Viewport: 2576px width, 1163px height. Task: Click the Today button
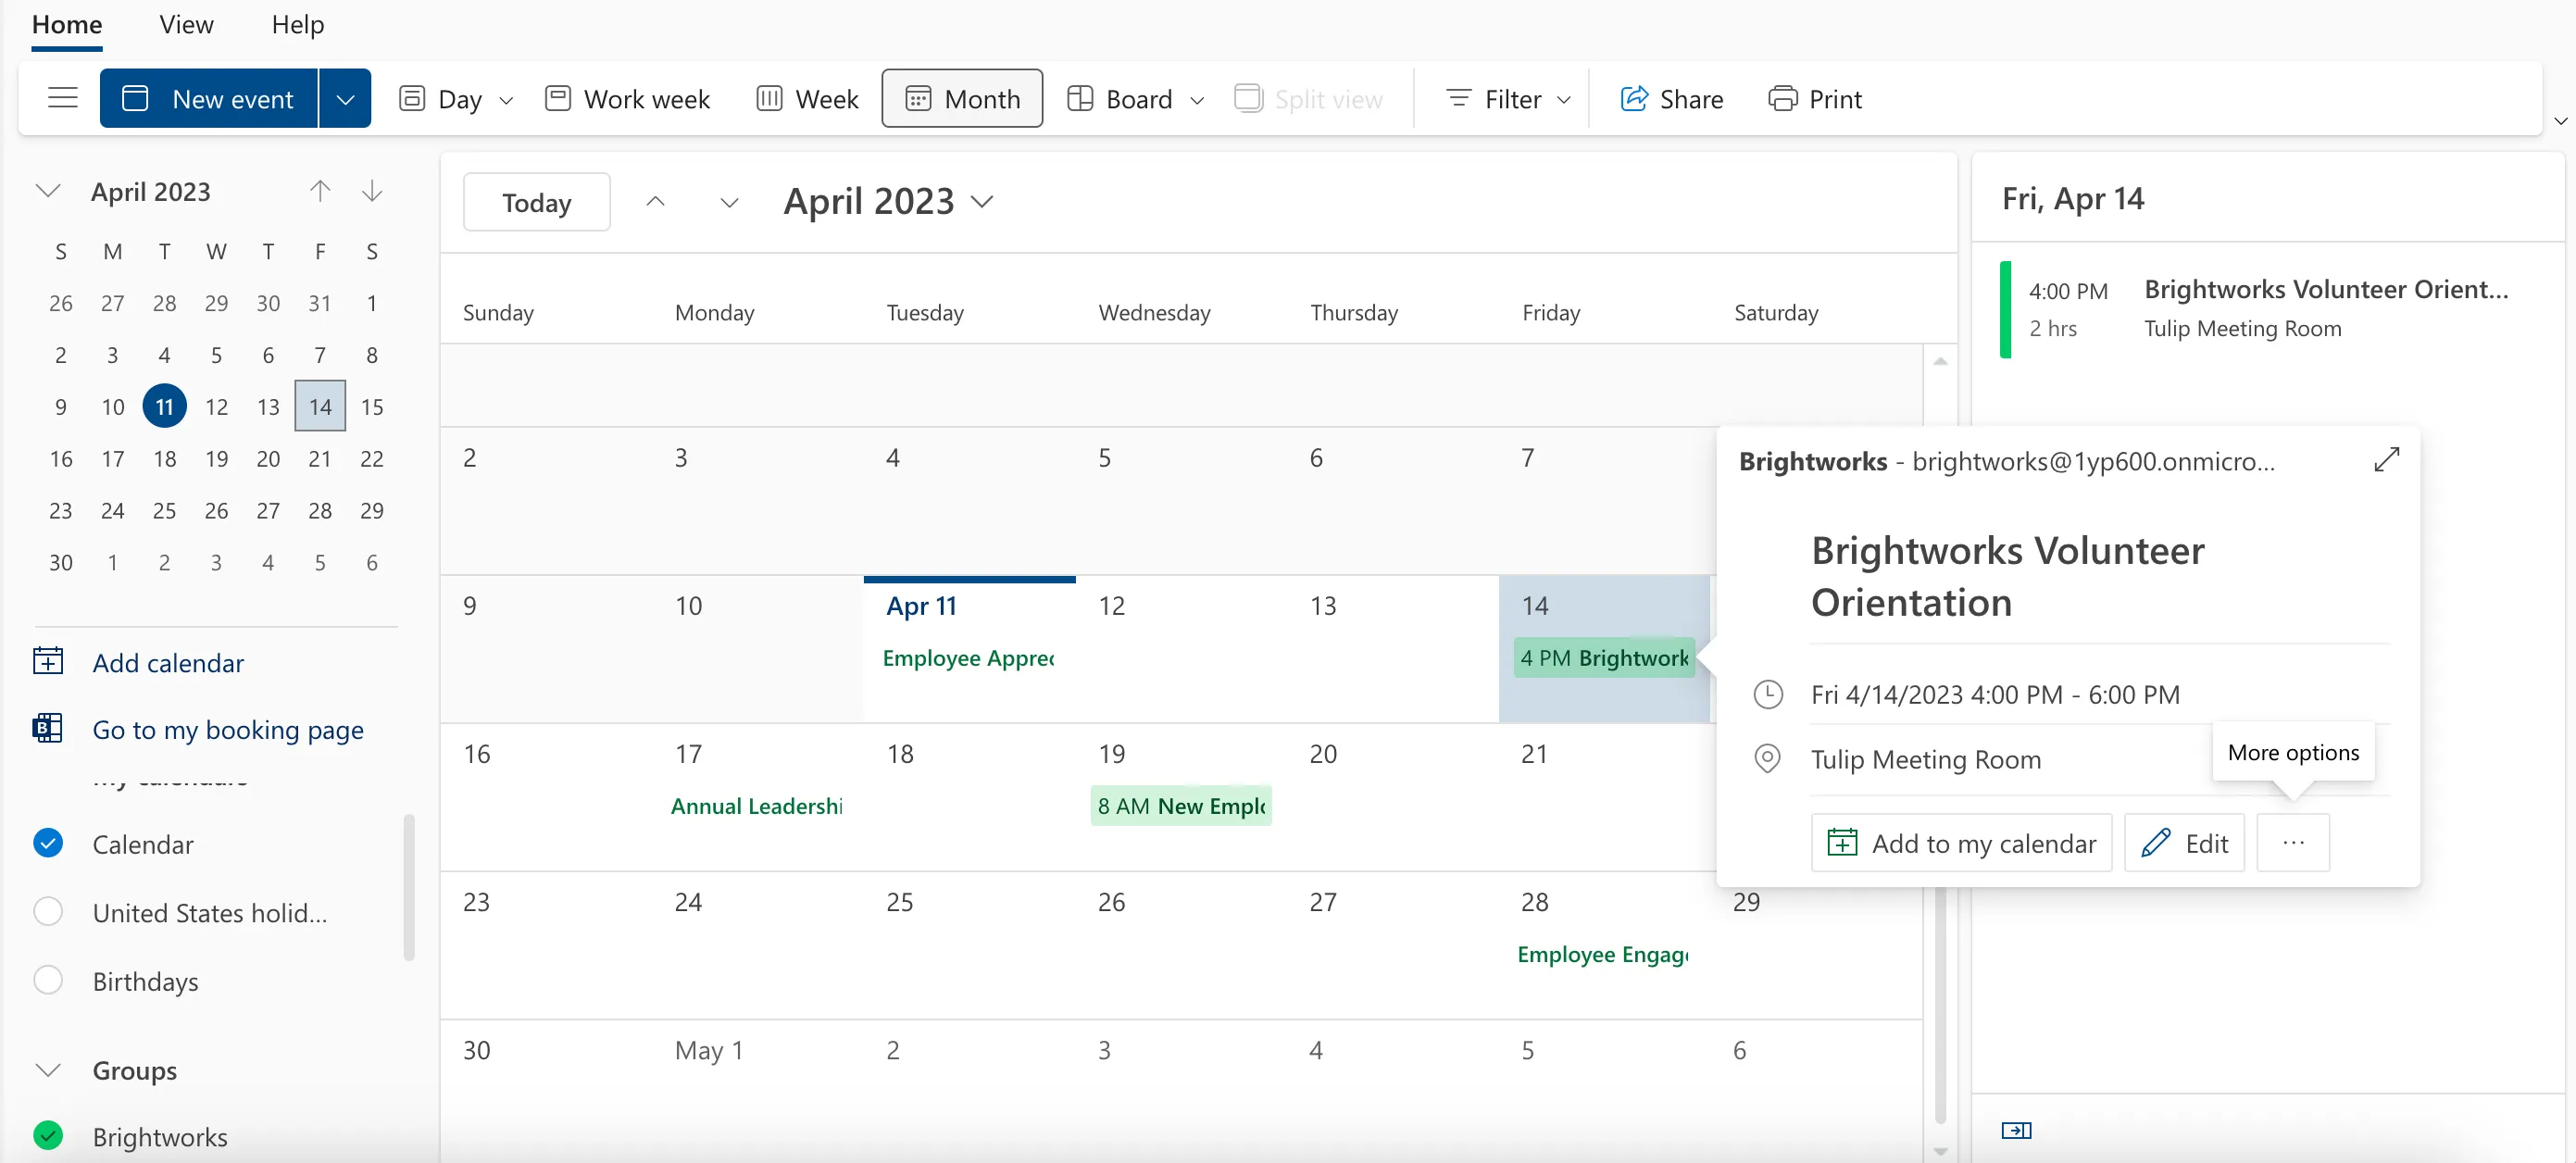(537, 202)
